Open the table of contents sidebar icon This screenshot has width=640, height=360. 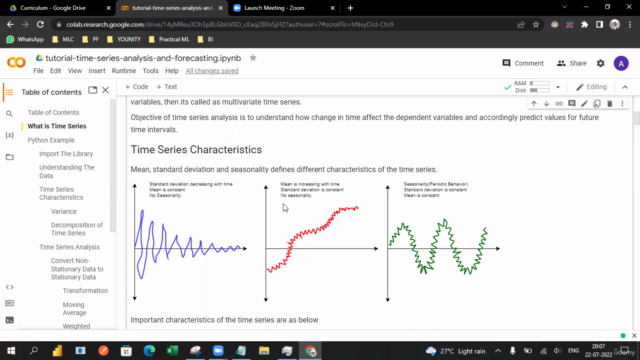pyautogui.click(x=9, y=92)
